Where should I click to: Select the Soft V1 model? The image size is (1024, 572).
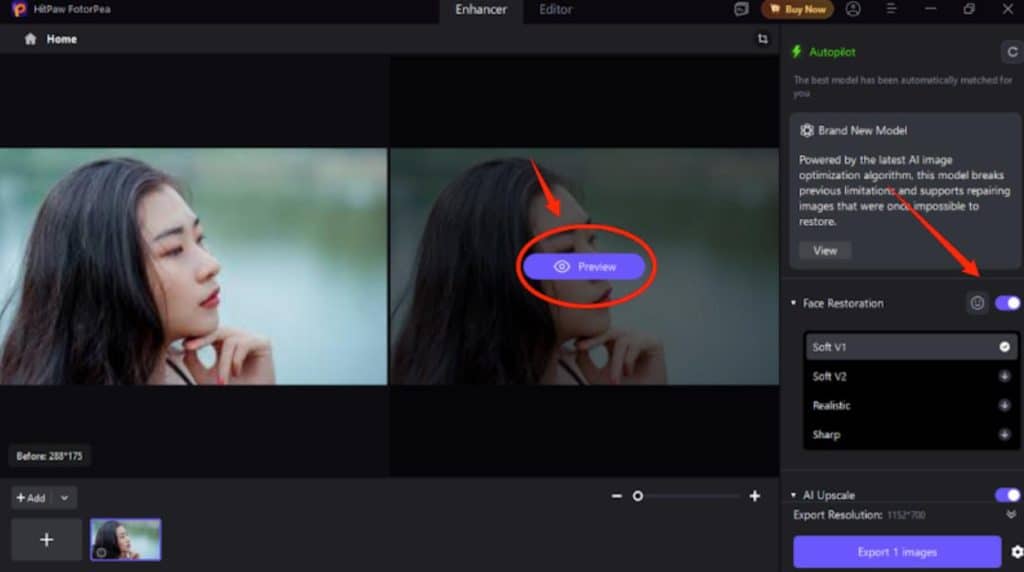tap(911, 347)
